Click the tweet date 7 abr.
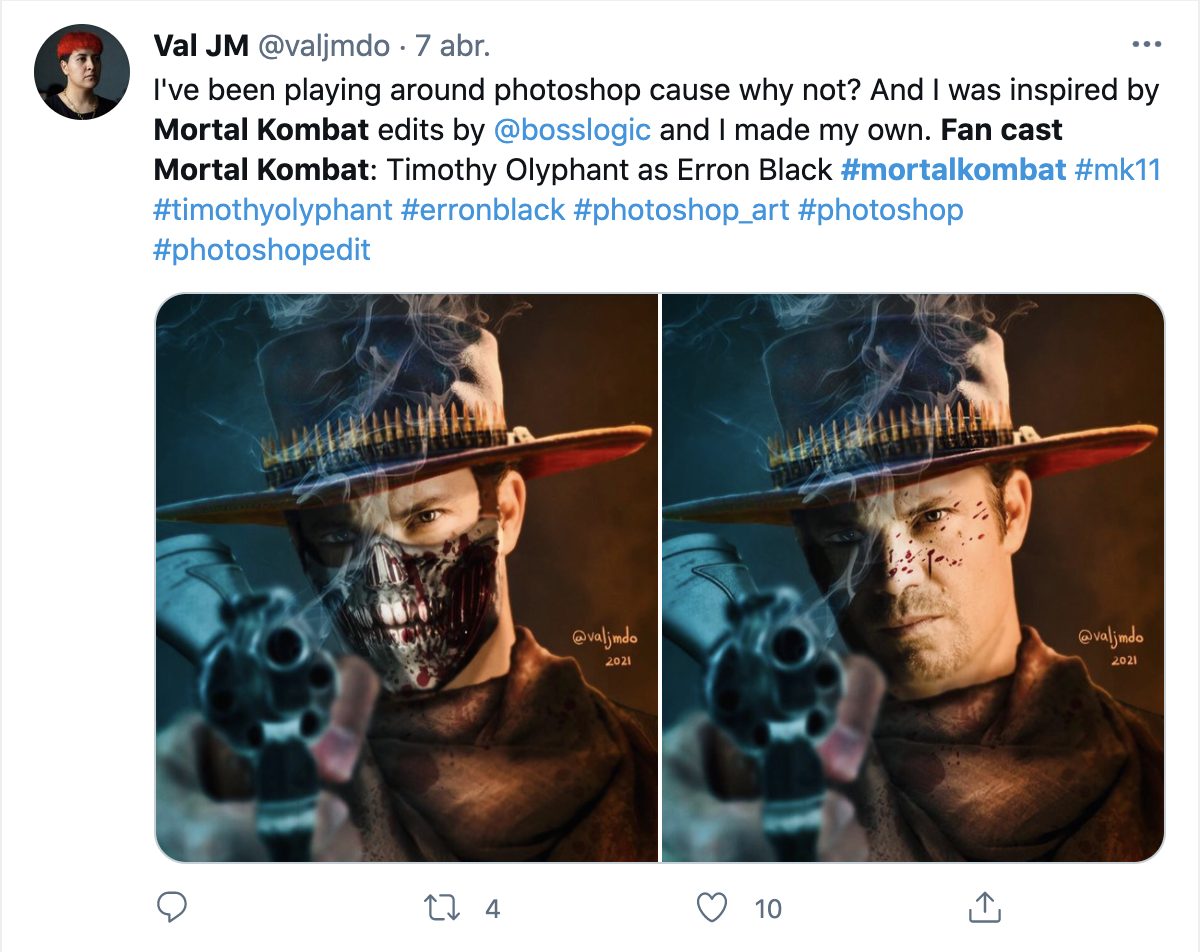This screenshot has width=1202, height=952. 454,45
